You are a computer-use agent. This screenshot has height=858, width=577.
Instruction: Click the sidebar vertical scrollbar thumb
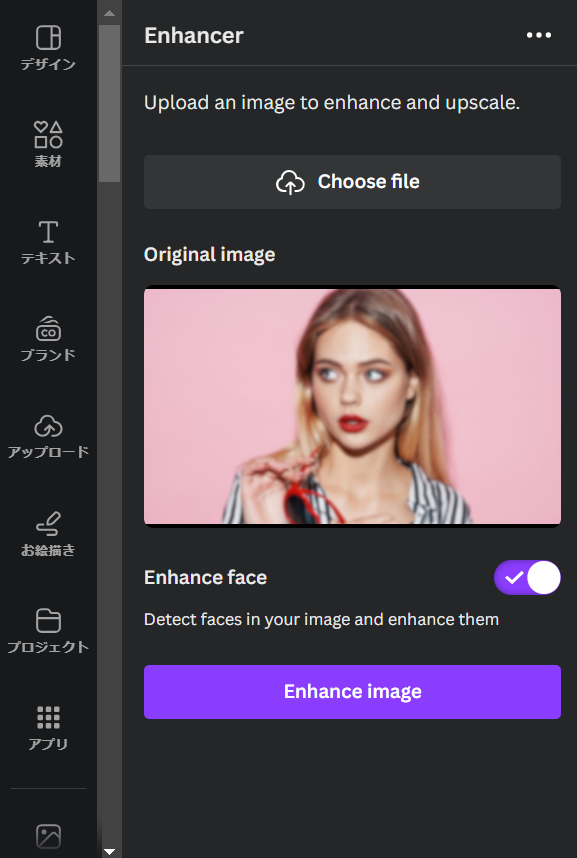[109, 103]
